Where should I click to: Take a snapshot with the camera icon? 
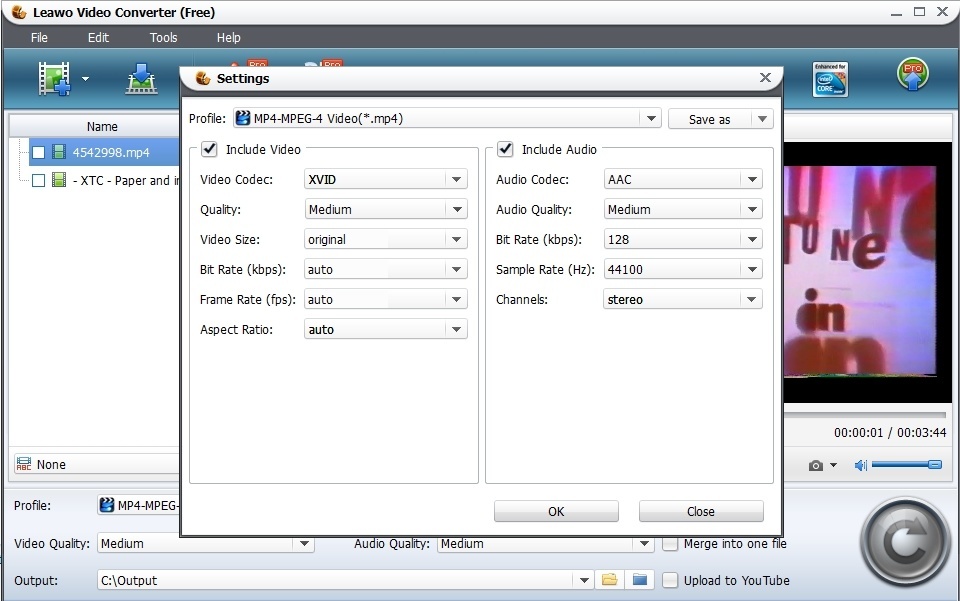pyautogui.click(x=817, y=465)
